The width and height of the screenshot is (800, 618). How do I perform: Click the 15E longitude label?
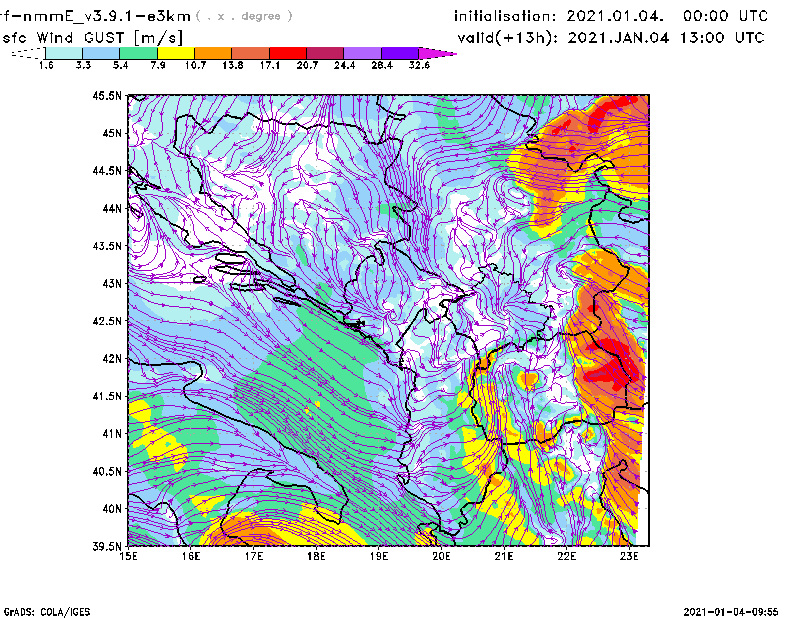[x=128, y=556]
